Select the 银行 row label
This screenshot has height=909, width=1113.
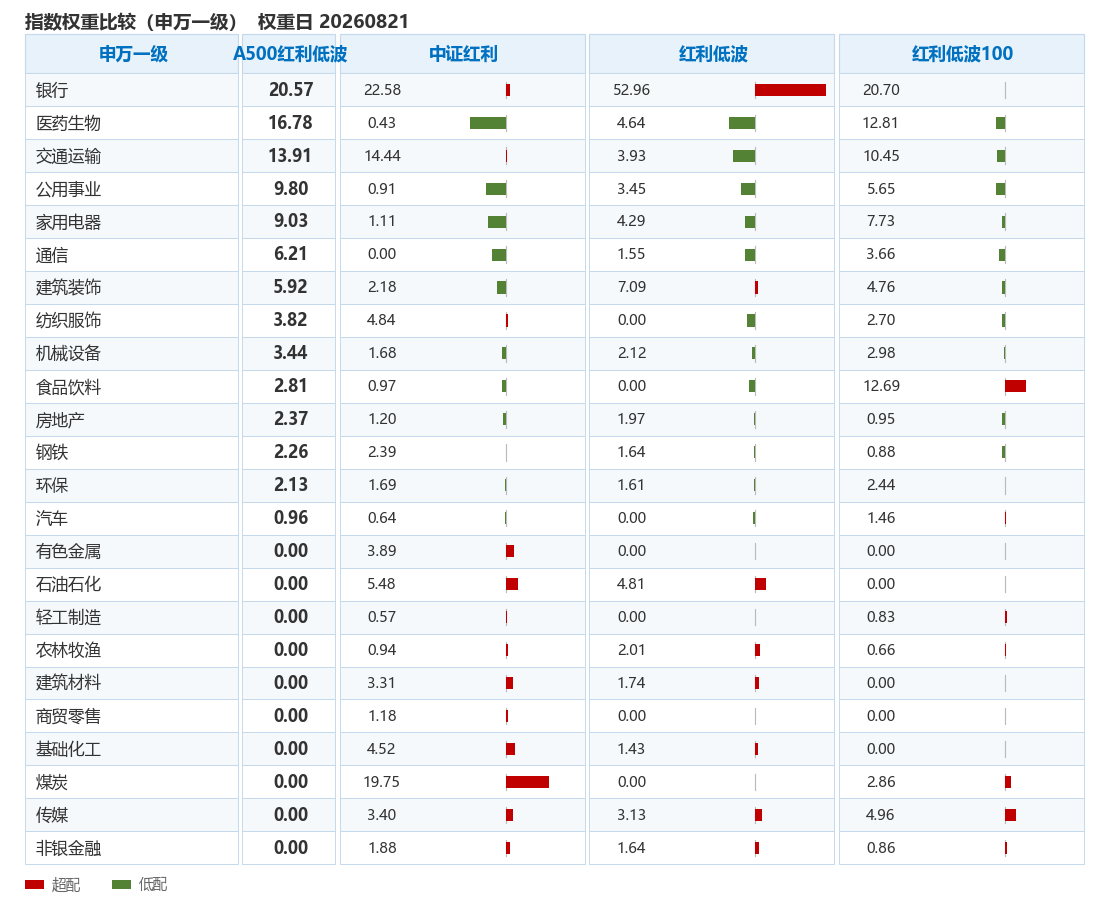(52, 90)
